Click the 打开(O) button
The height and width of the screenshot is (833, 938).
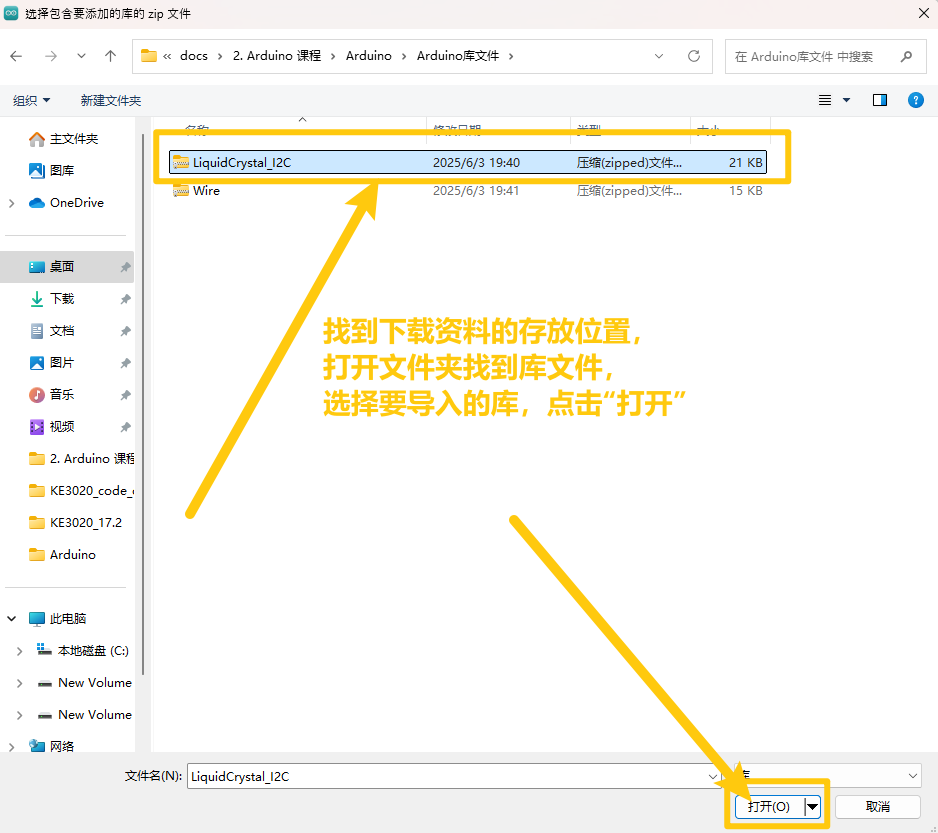pyautogui.click(x=769, y=807)
